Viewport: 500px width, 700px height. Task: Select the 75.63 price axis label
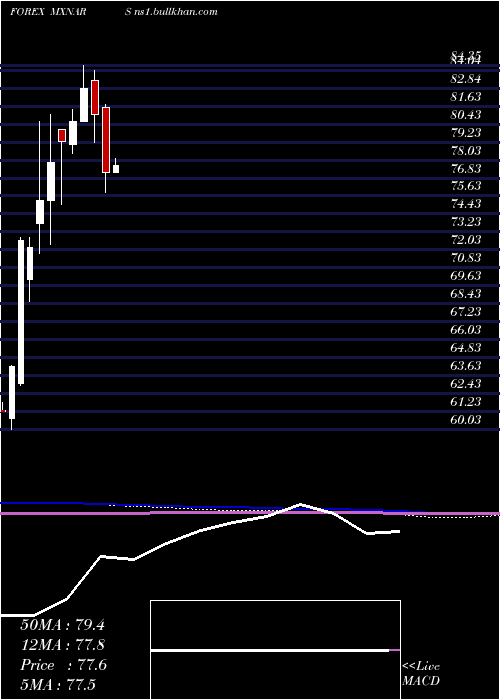point(466,186)
